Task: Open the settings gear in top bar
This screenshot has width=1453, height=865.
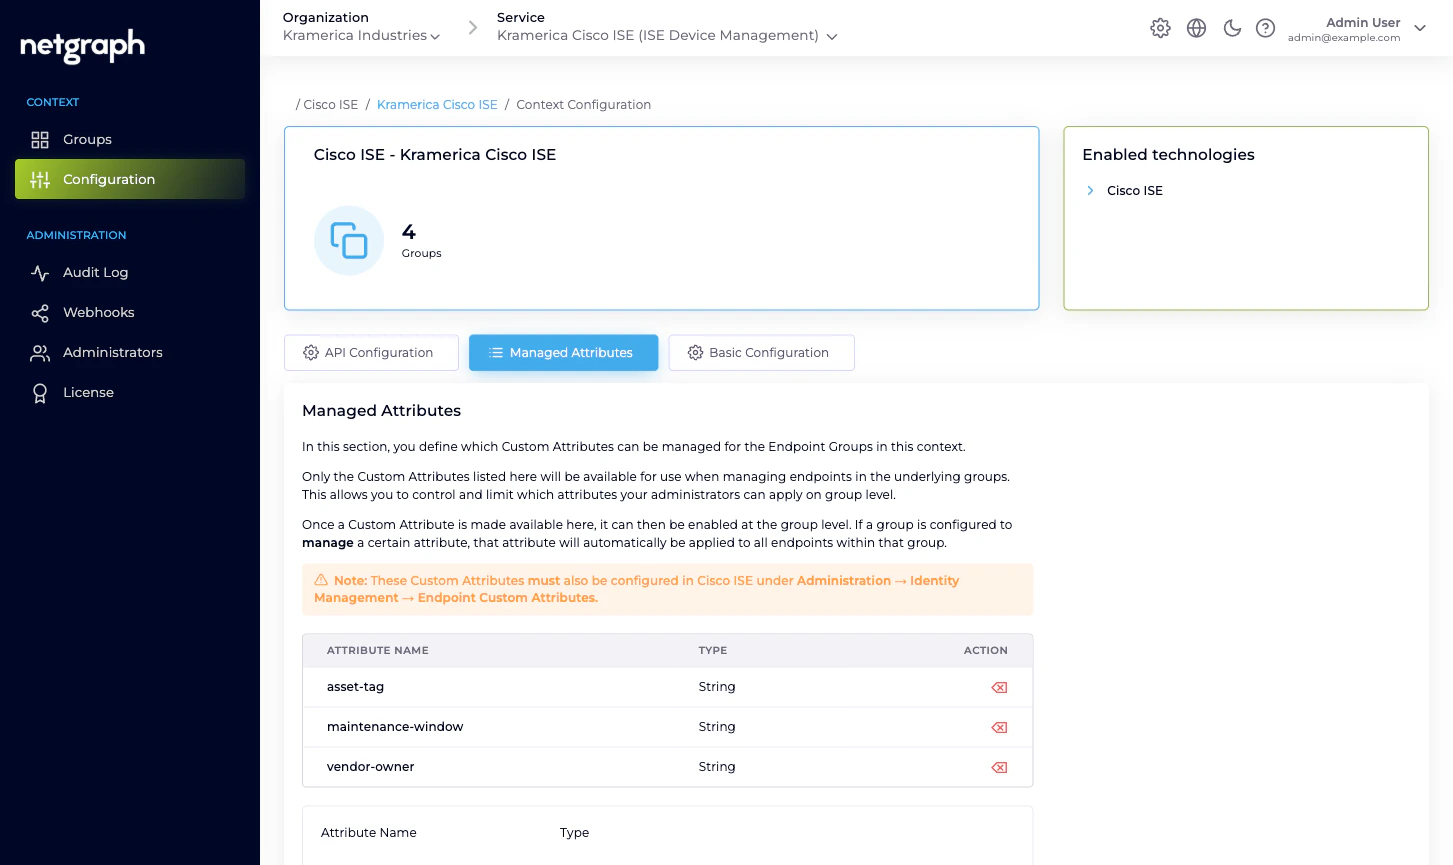Action: coord(1160,28)
